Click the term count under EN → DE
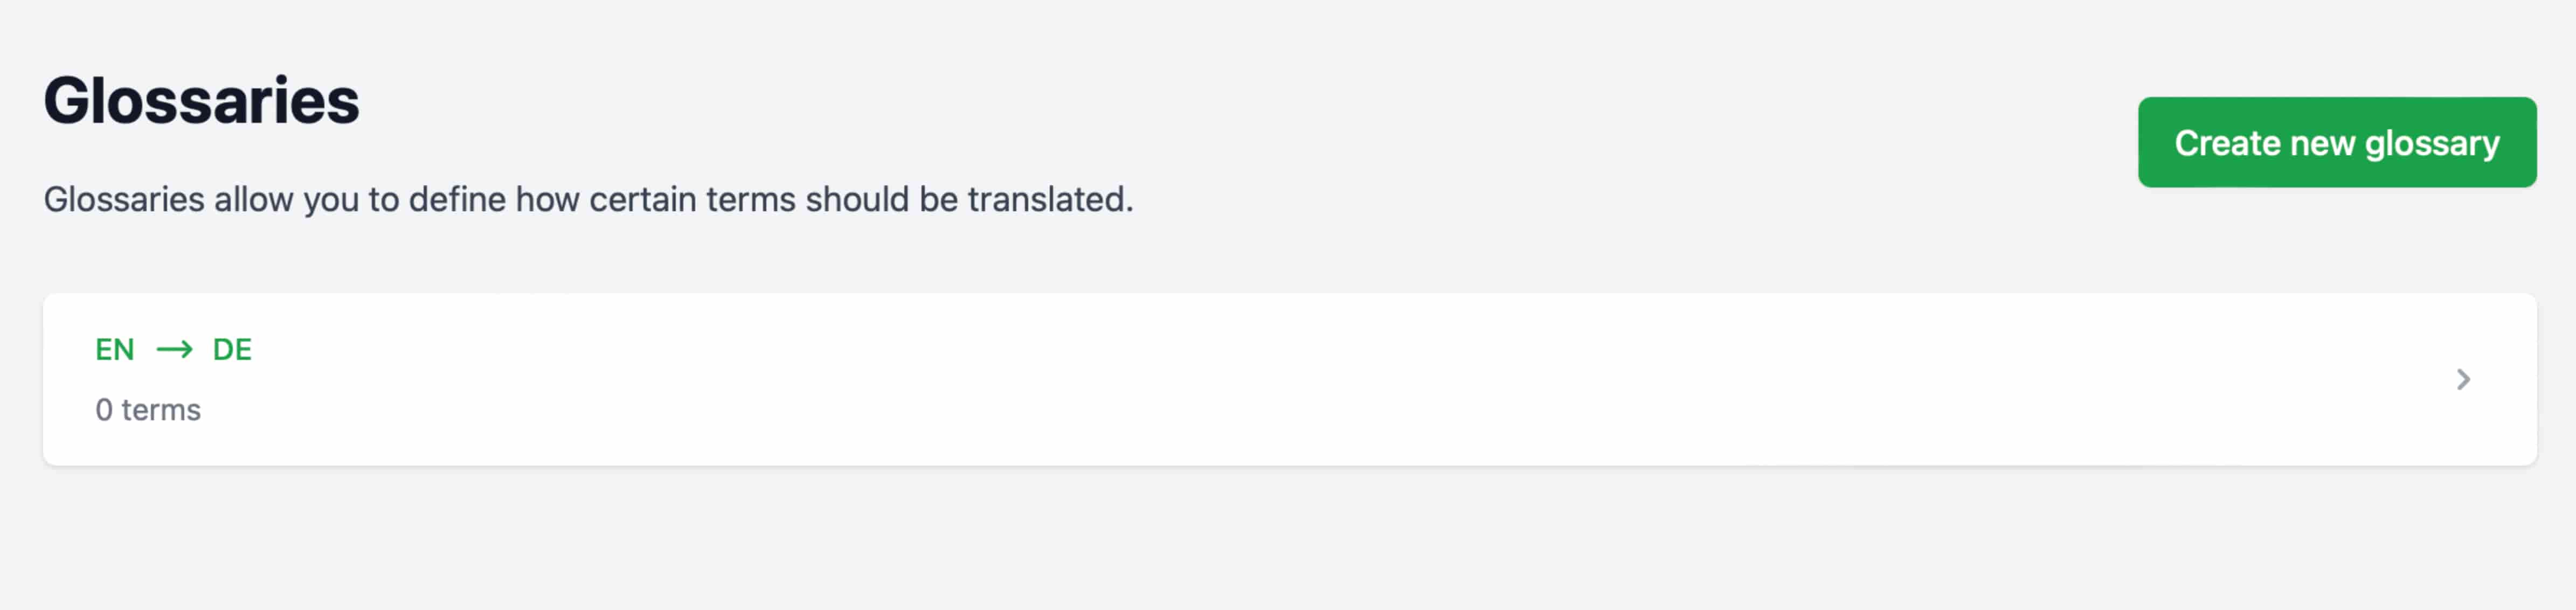This screenshot has width=2576, height=610. [148, 410]
